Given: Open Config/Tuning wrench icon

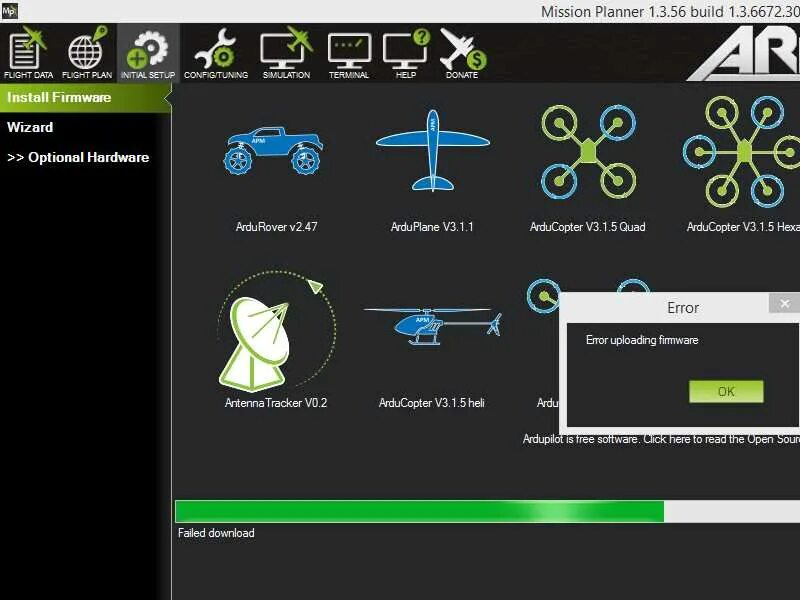Looking at the screenshot, I should coord(216,54).
